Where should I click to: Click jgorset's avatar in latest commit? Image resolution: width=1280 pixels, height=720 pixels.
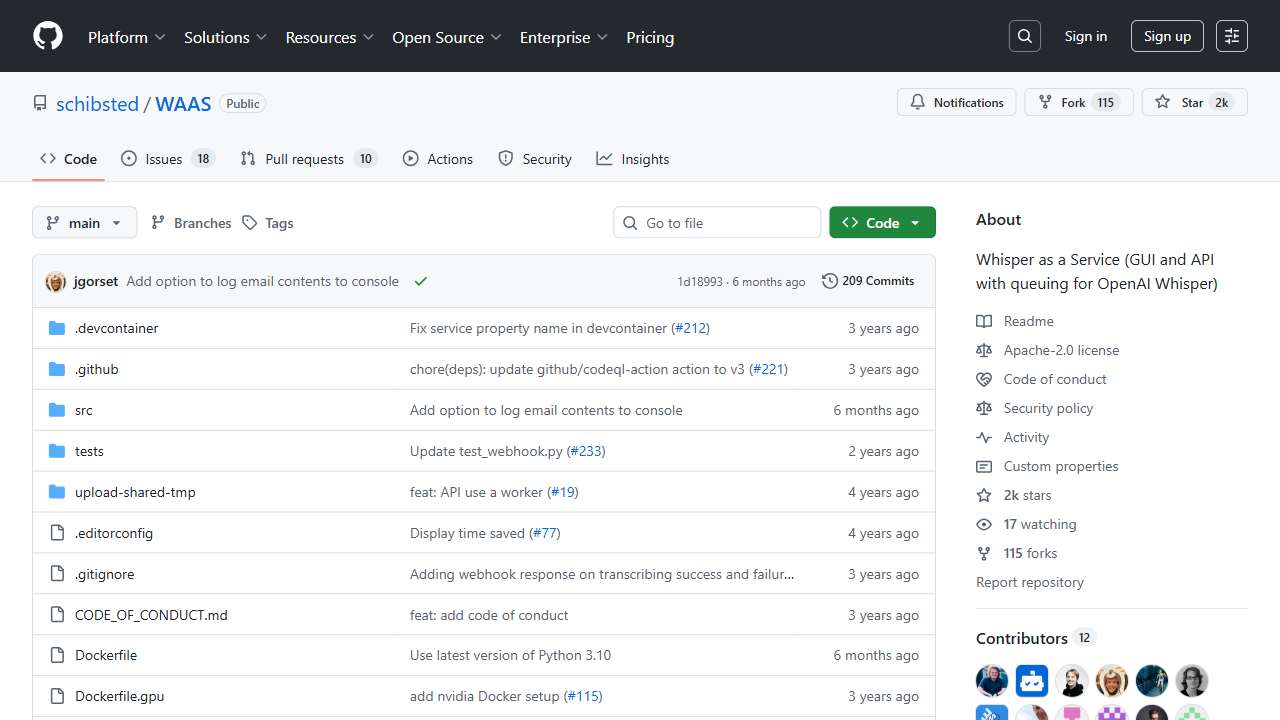click(x=56, y=282)
